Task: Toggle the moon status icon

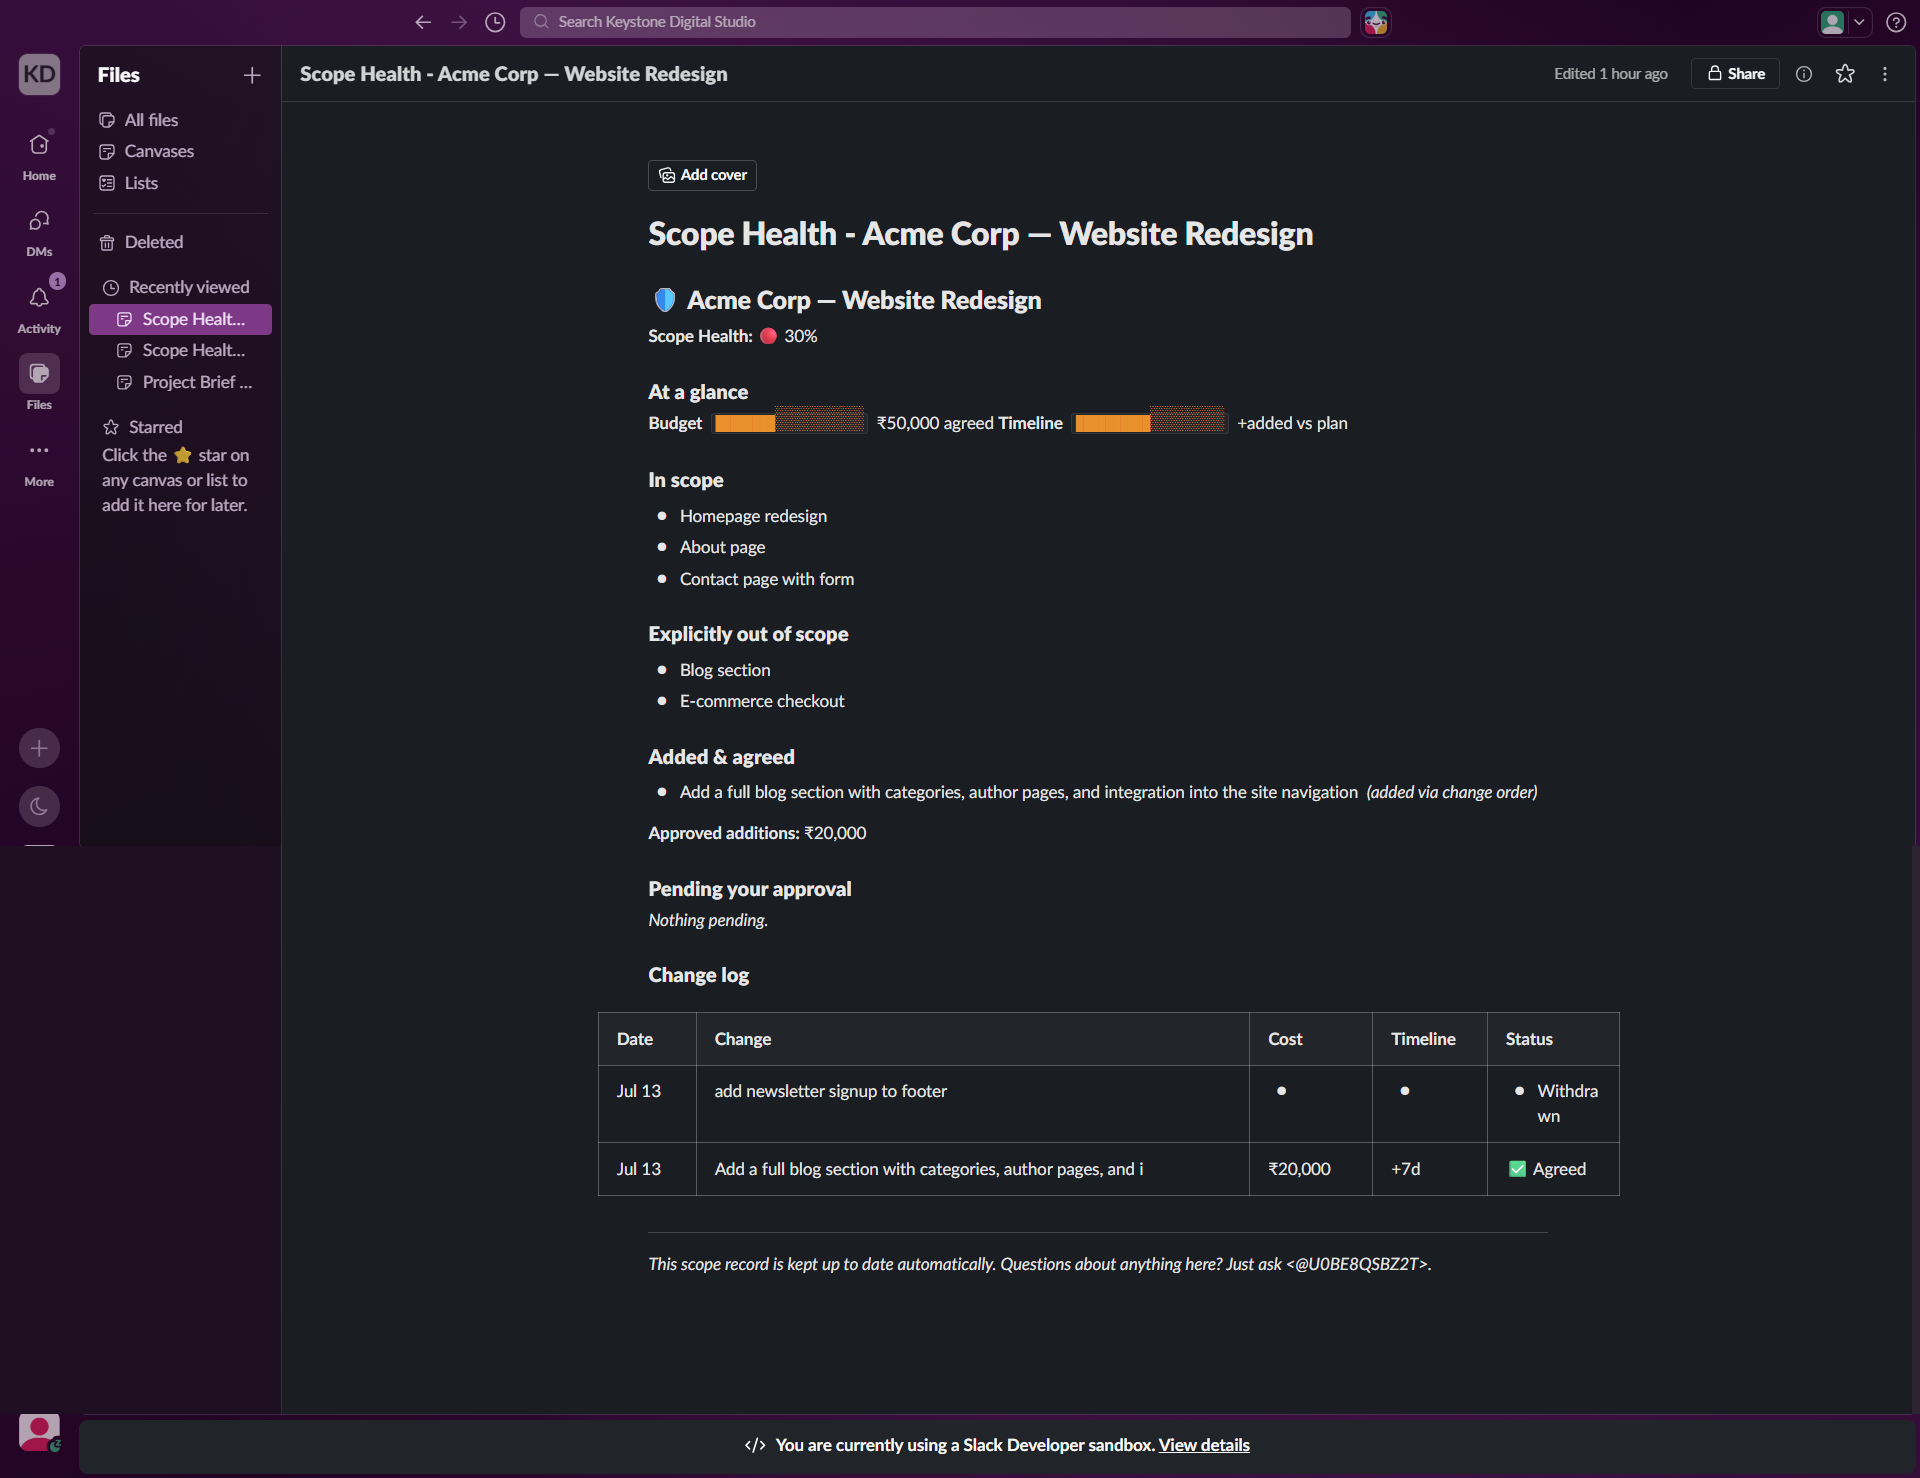Action: (39, 806)
